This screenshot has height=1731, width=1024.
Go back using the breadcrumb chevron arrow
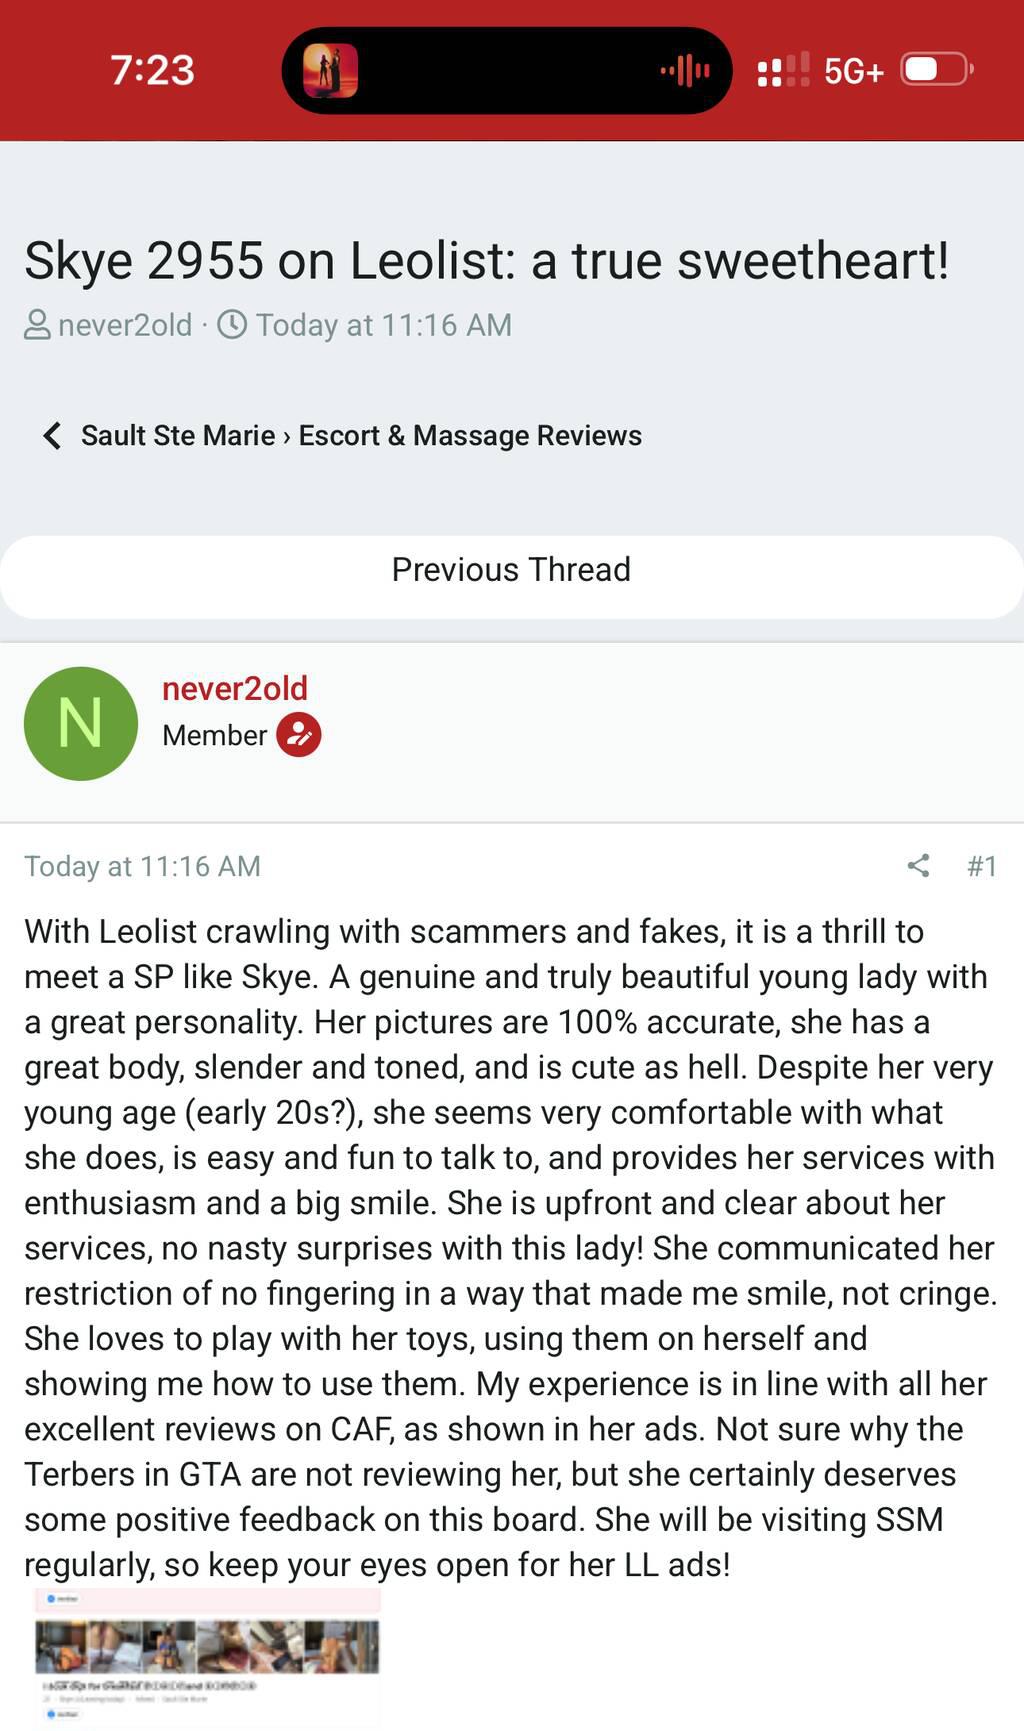click(x=52, y=436)
